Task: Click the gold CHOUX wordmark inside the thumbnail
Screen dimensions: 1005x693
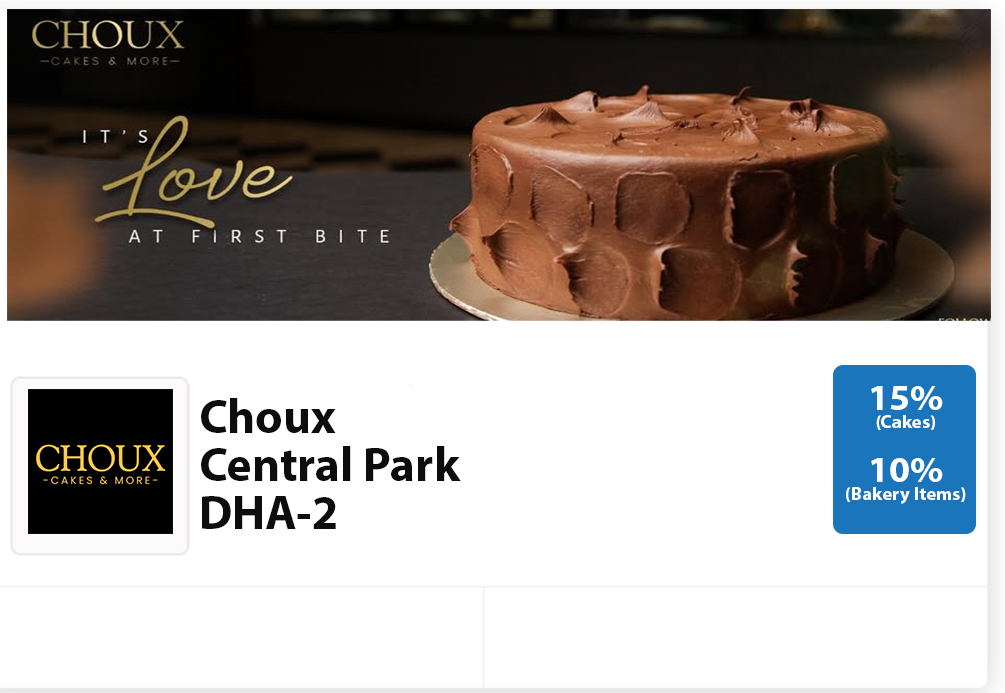Action: pyautogui.click(x=101, y=458)
